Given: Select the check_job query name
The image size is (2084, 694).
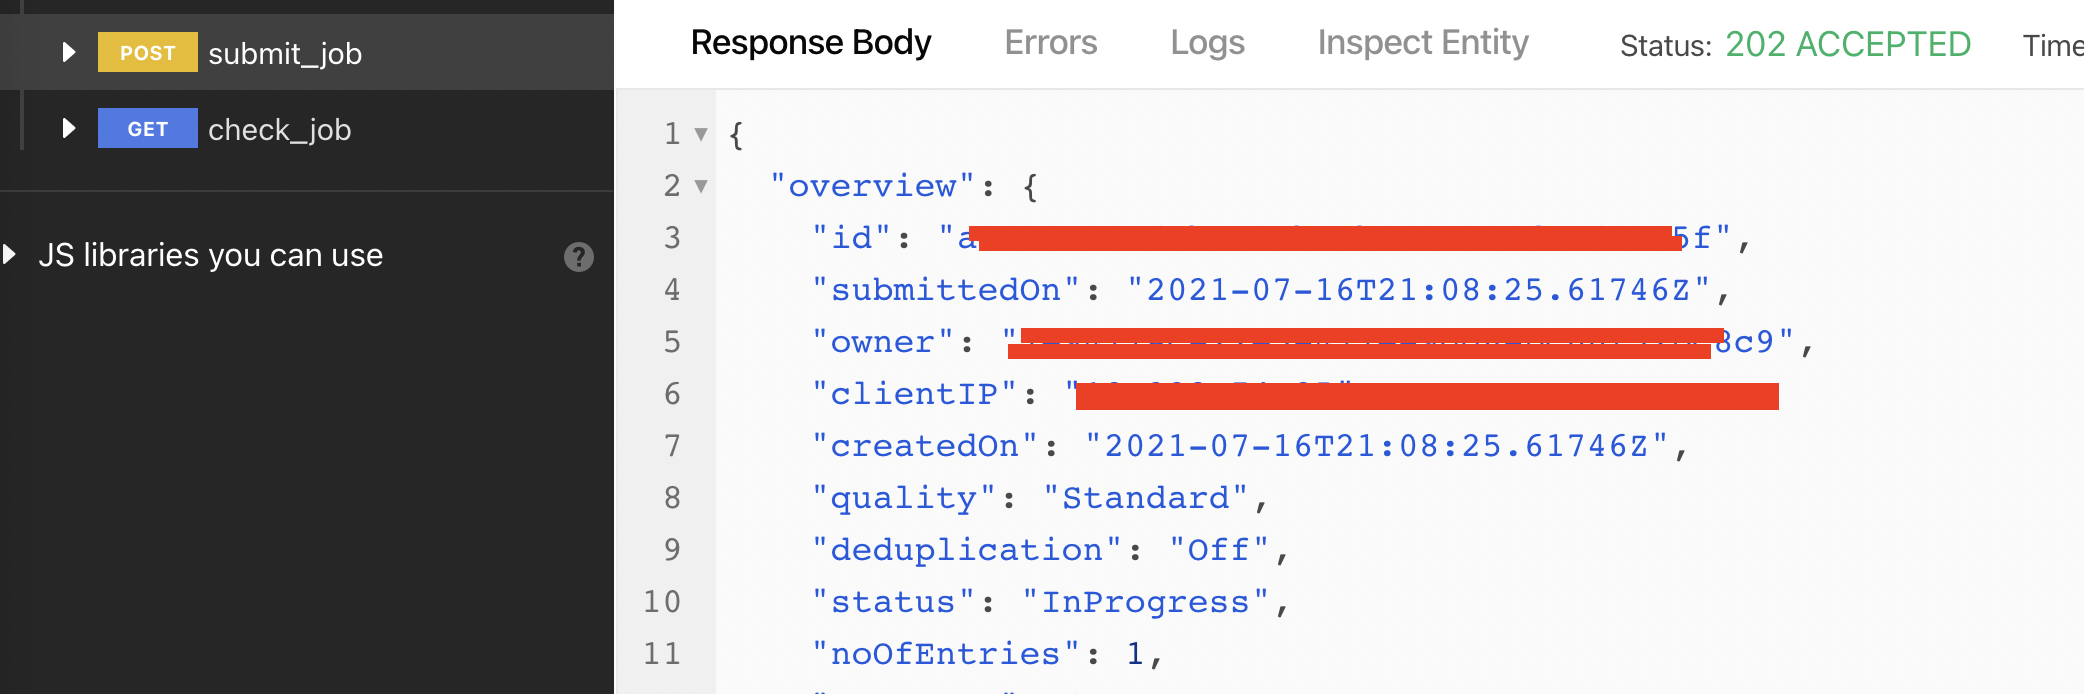Looking at the screenshot, I should point(279,129).
